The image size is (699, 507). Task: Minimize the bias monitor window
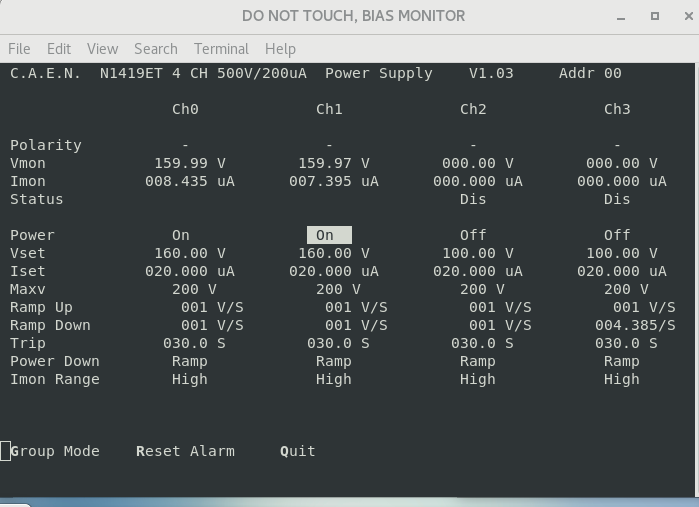(x=621, y=16)
